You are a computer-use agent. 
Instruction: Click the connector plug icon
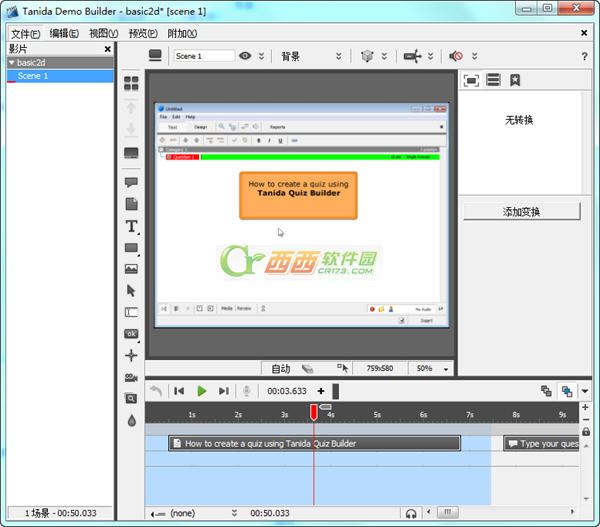click(x=412, y=56)
